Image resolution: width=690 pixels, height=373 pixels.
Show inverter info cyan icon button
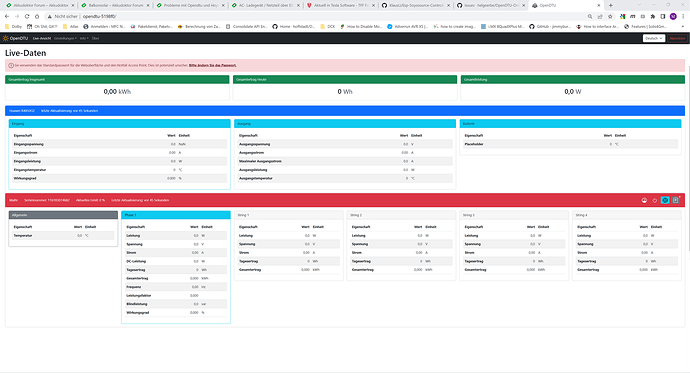tap(665, 200)
